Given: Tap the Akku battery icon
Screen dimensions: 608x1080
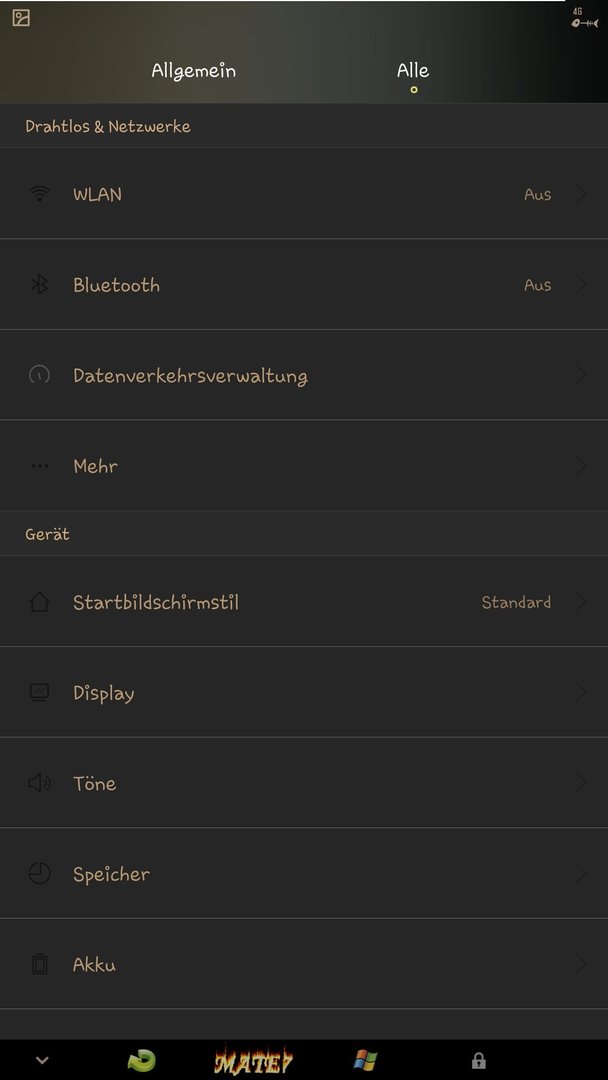Looking at the screenshot, I should point(39,964).
